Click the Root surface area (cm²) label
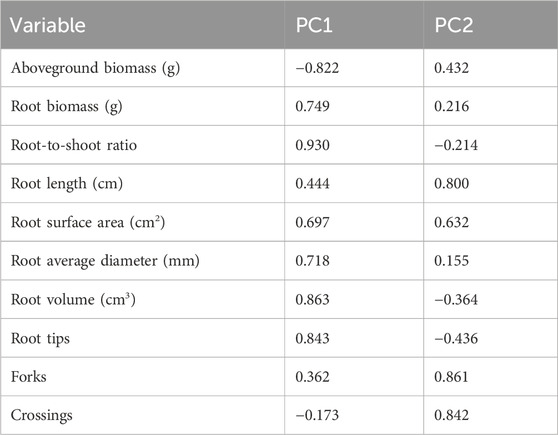 [88, 222]
